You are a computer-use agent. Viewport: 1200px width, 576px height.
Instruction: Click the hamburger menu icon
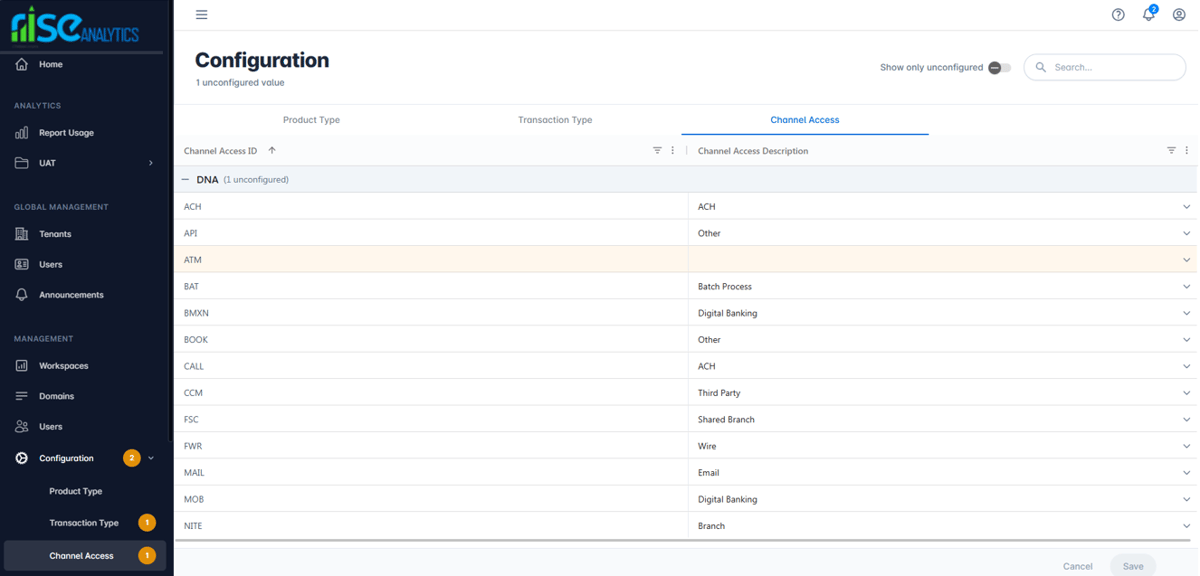pos(201,15)
